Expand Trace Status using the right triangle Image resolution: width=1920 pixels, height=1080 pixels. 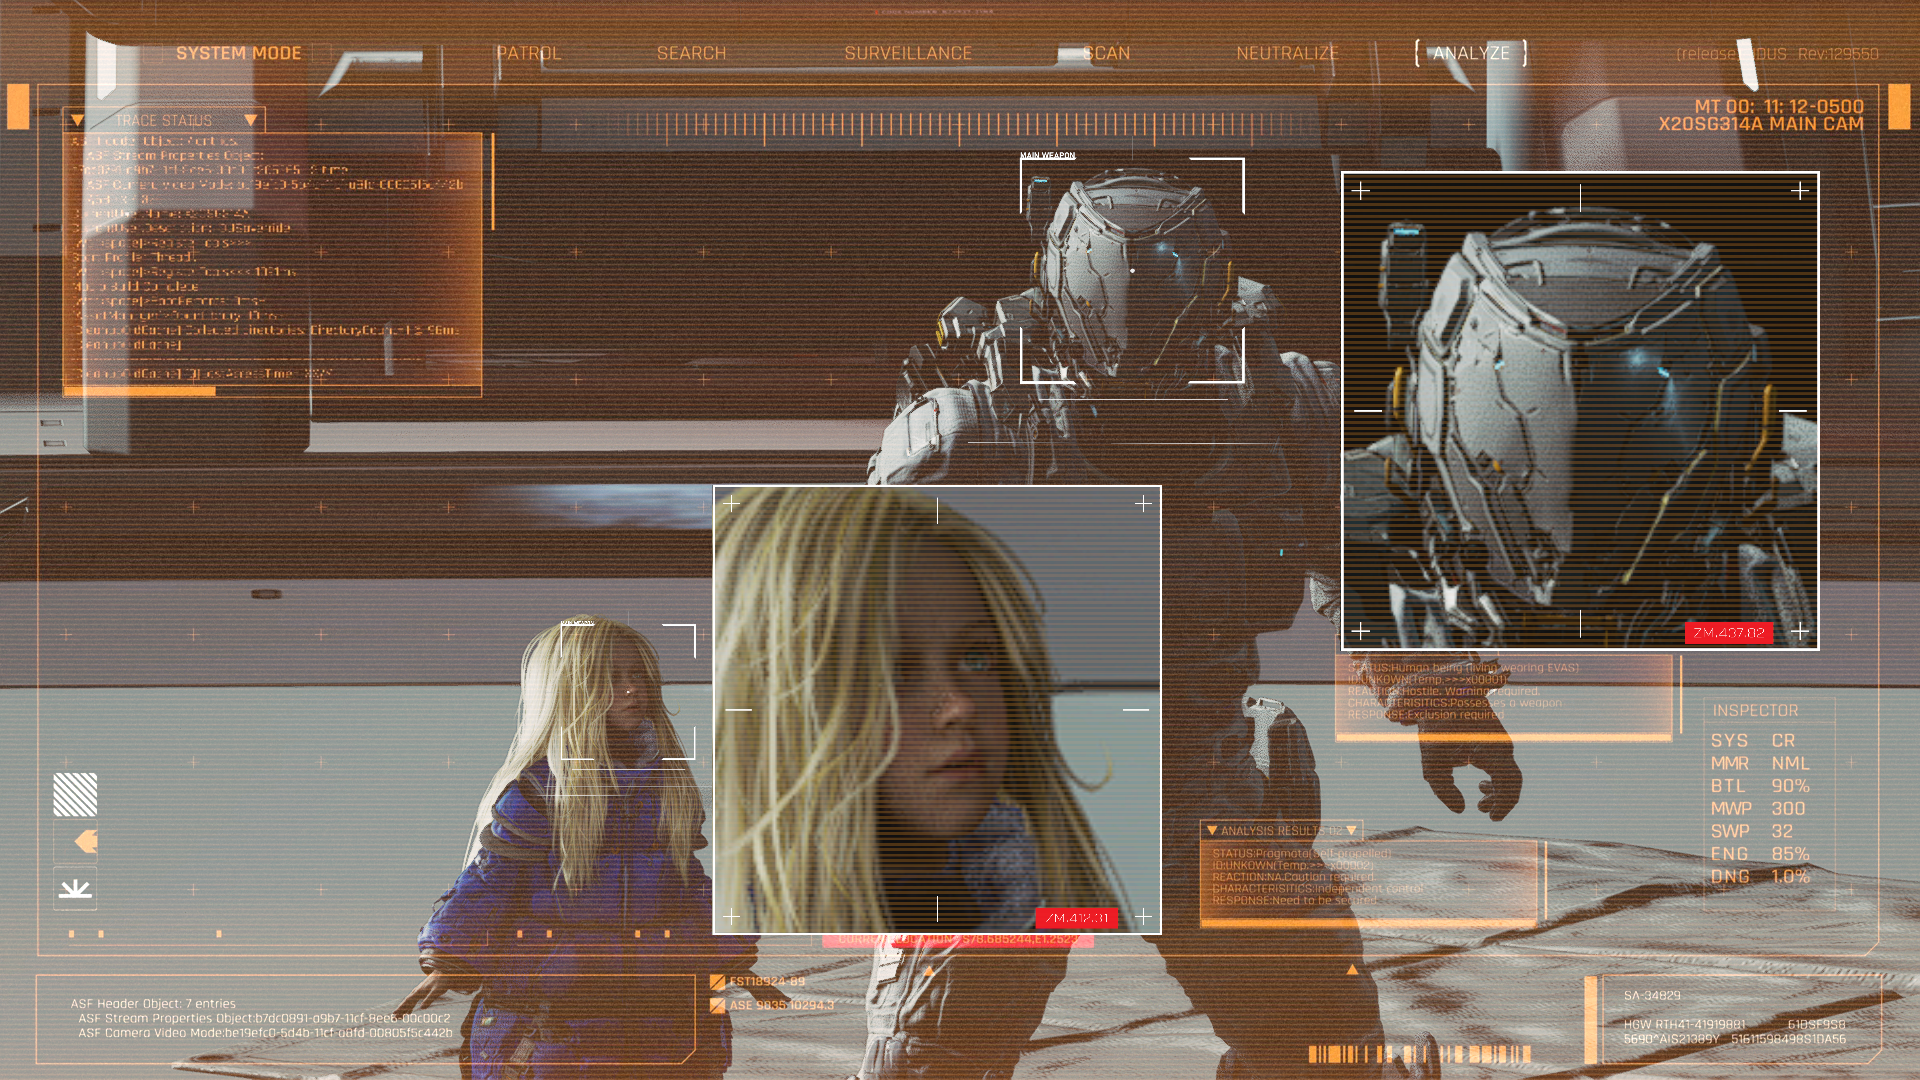tap(251, 120)
